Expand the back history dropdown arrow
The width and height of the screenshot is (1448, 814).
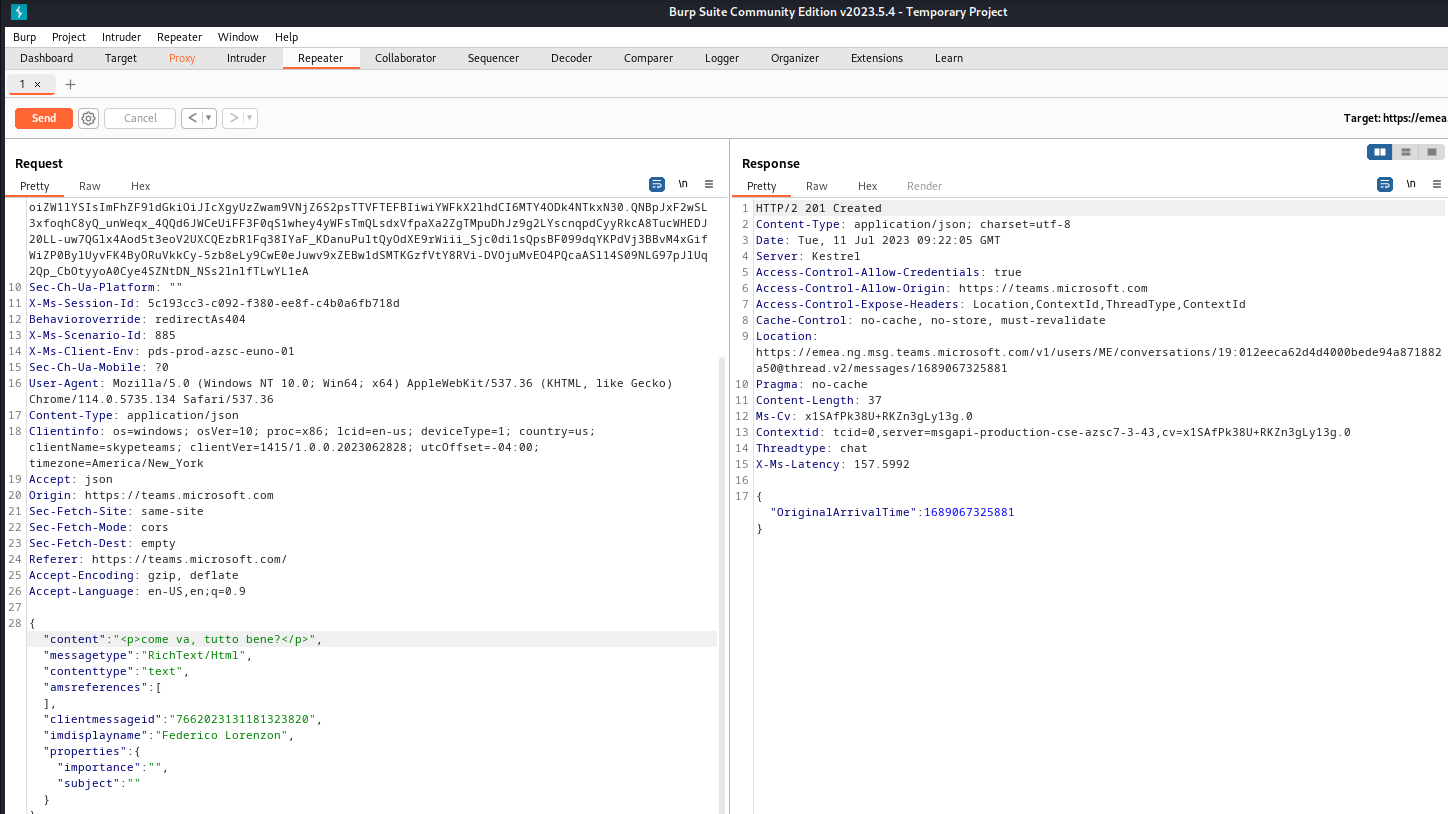tap(209, 118)
